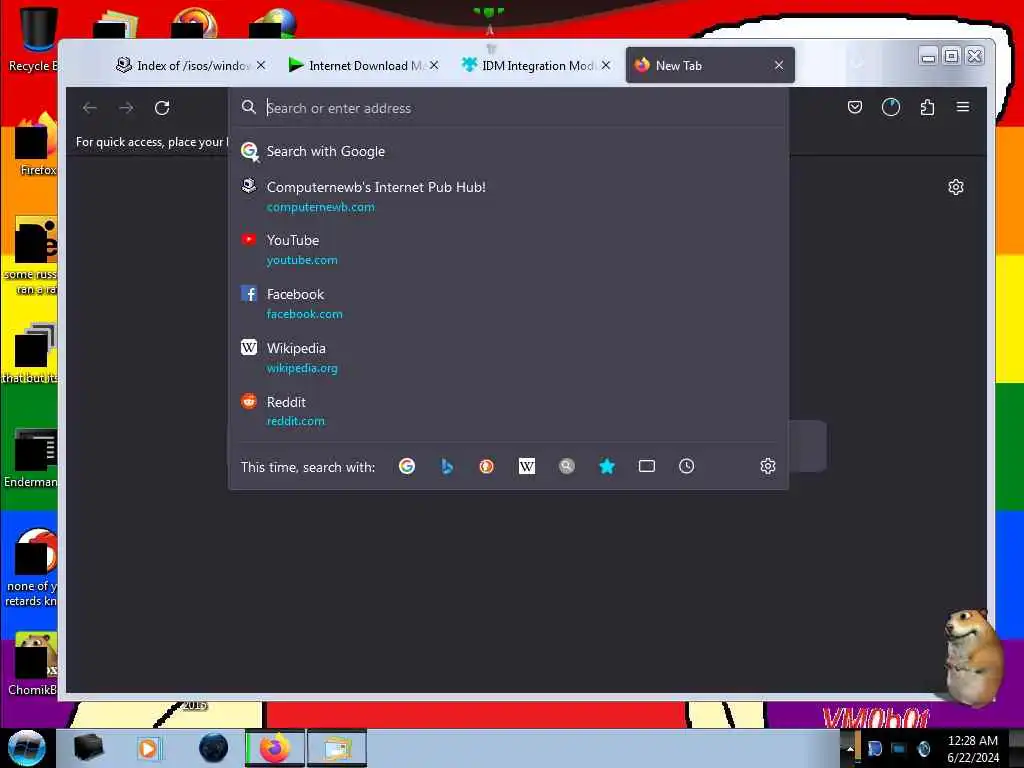Screen dimensions: 1024x768
Task: Search this time with Google icon
Action: [407, 466]
